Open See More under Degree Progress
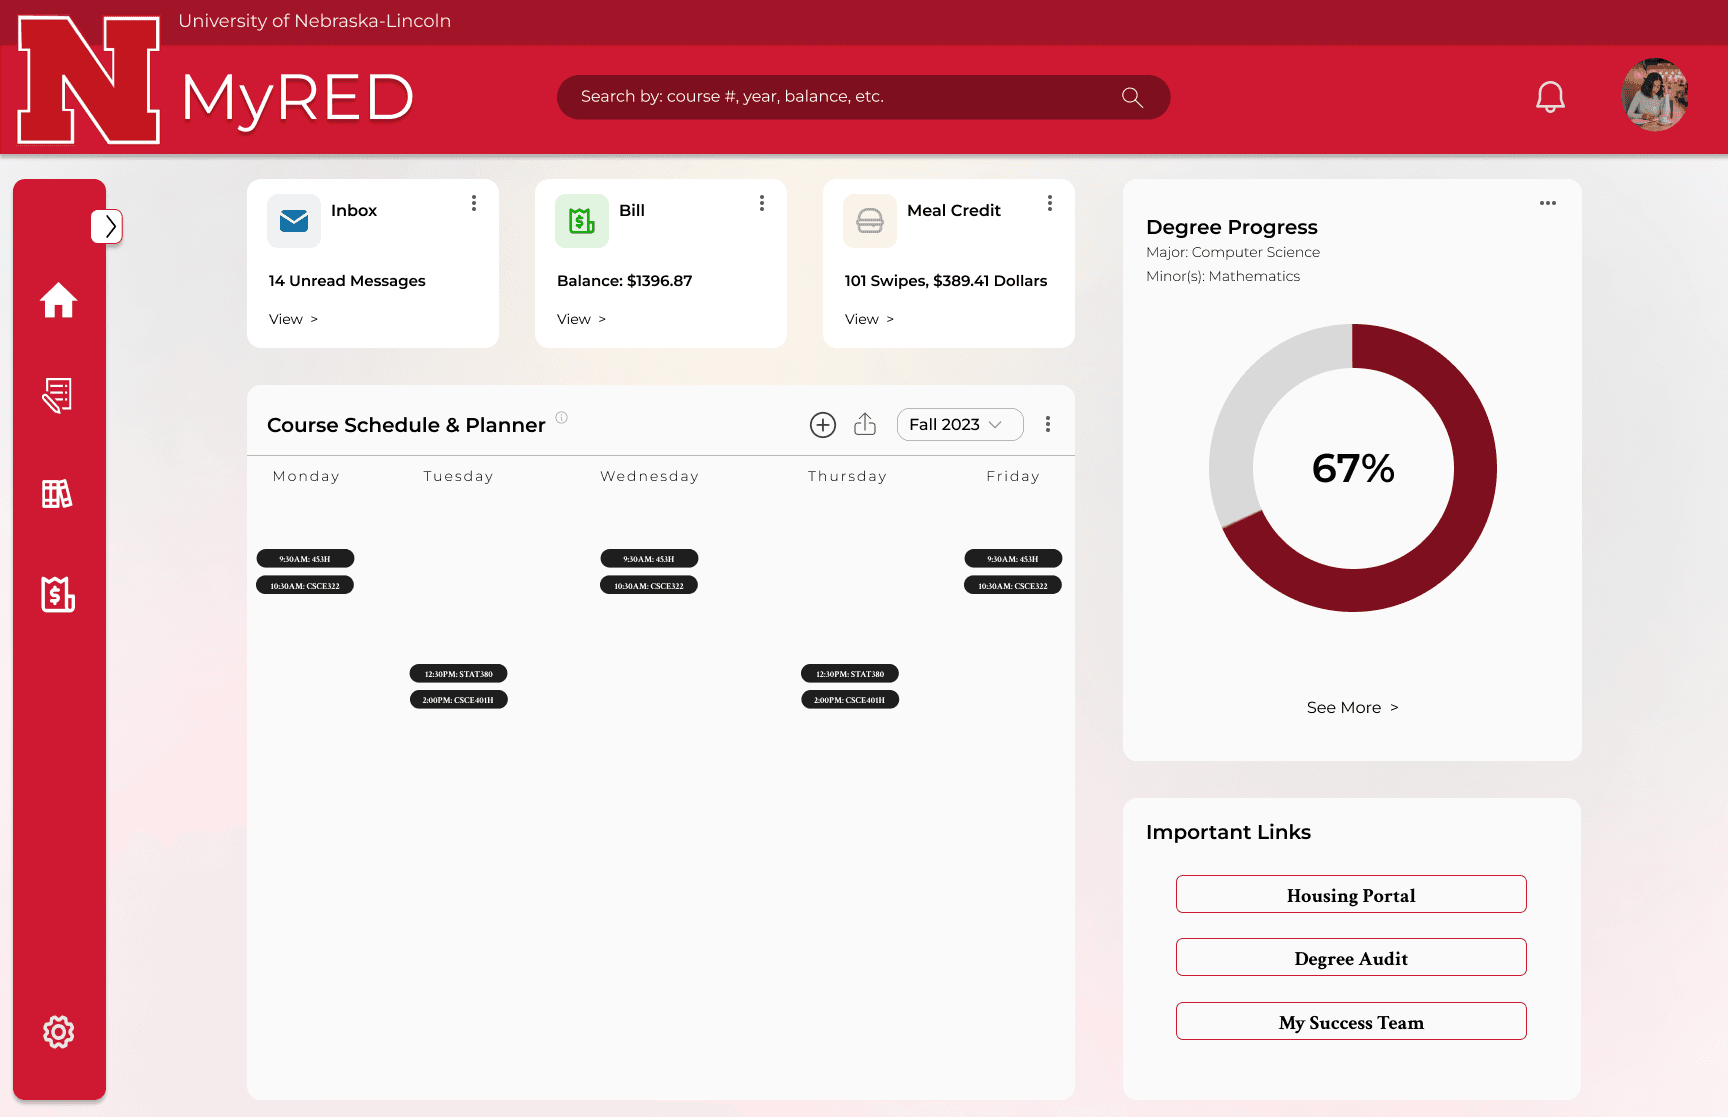 tap(1351, 707)
